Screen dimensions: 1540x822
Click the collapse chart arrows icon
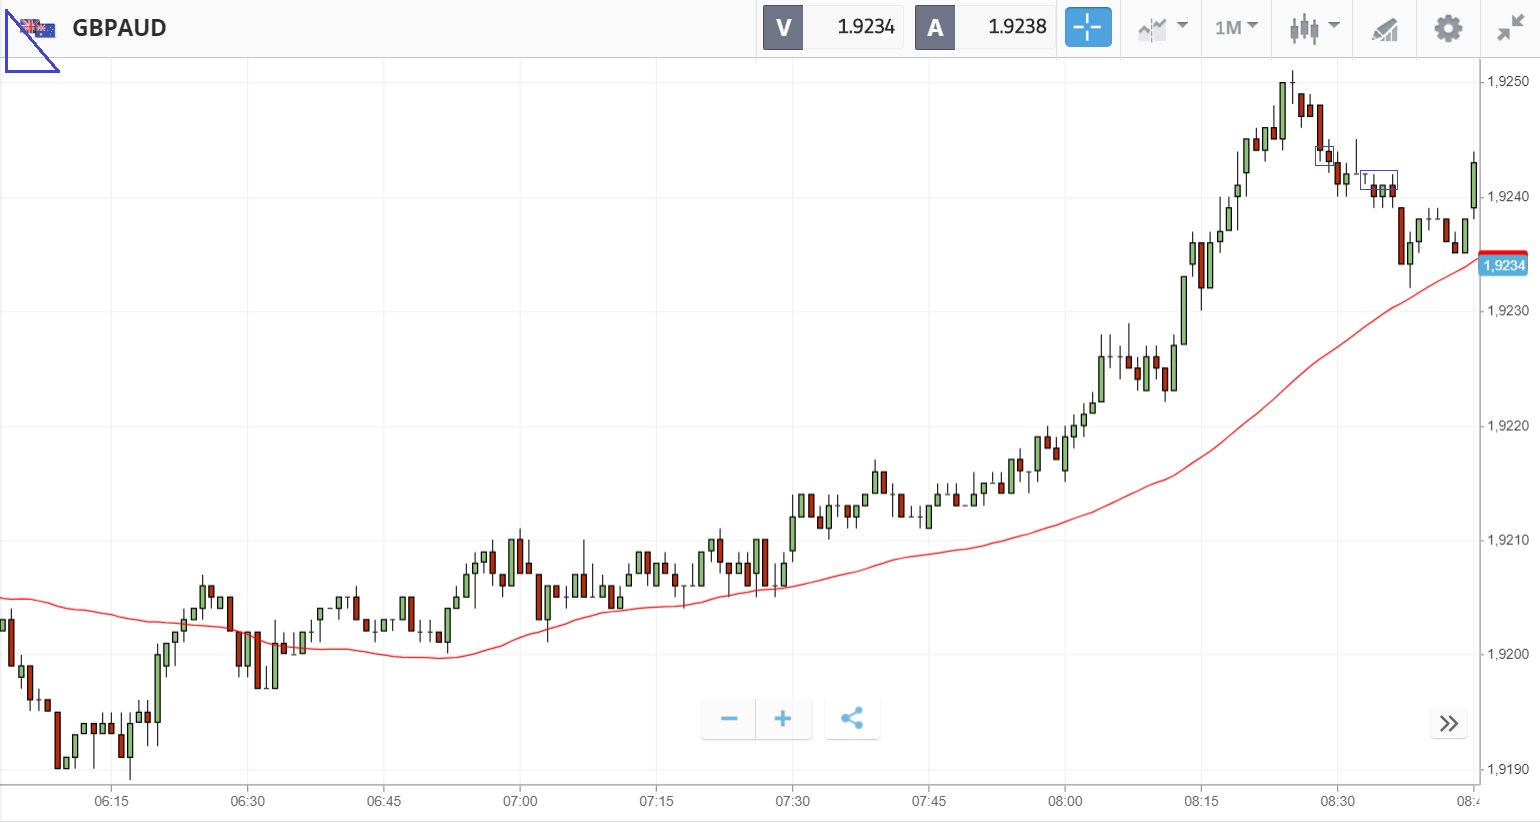[x=1510, y=28]
